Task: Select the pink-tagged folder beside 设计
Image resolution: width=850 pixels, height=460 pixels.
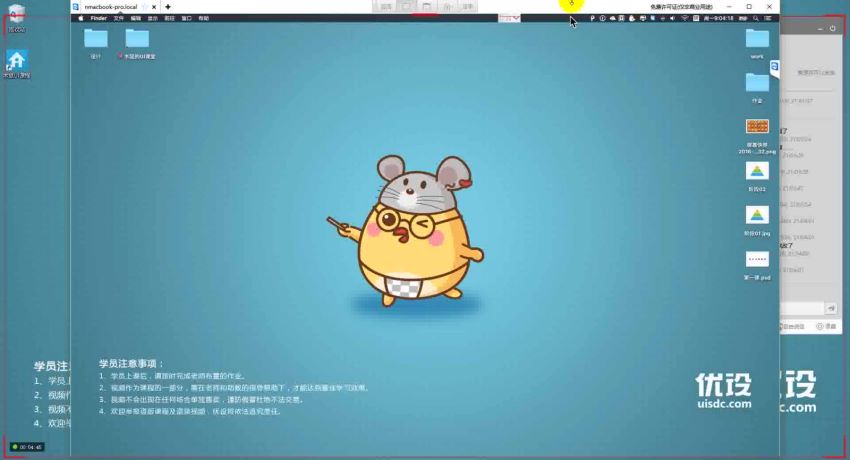Action: point(137,43)
